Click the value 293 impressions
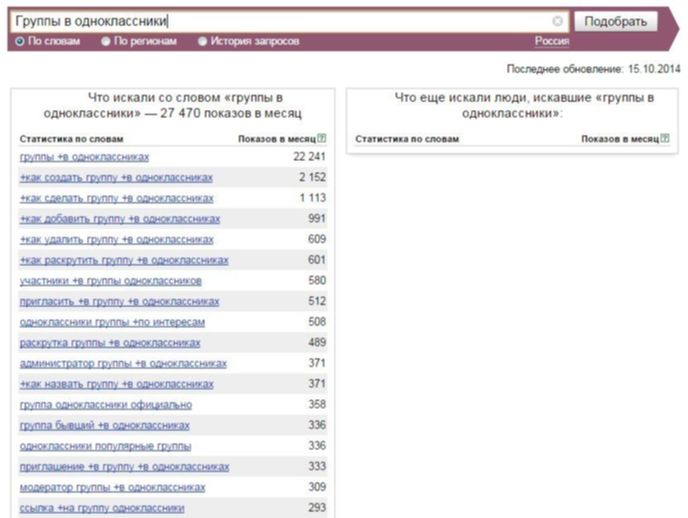688x518 pixels. [317, 507]
